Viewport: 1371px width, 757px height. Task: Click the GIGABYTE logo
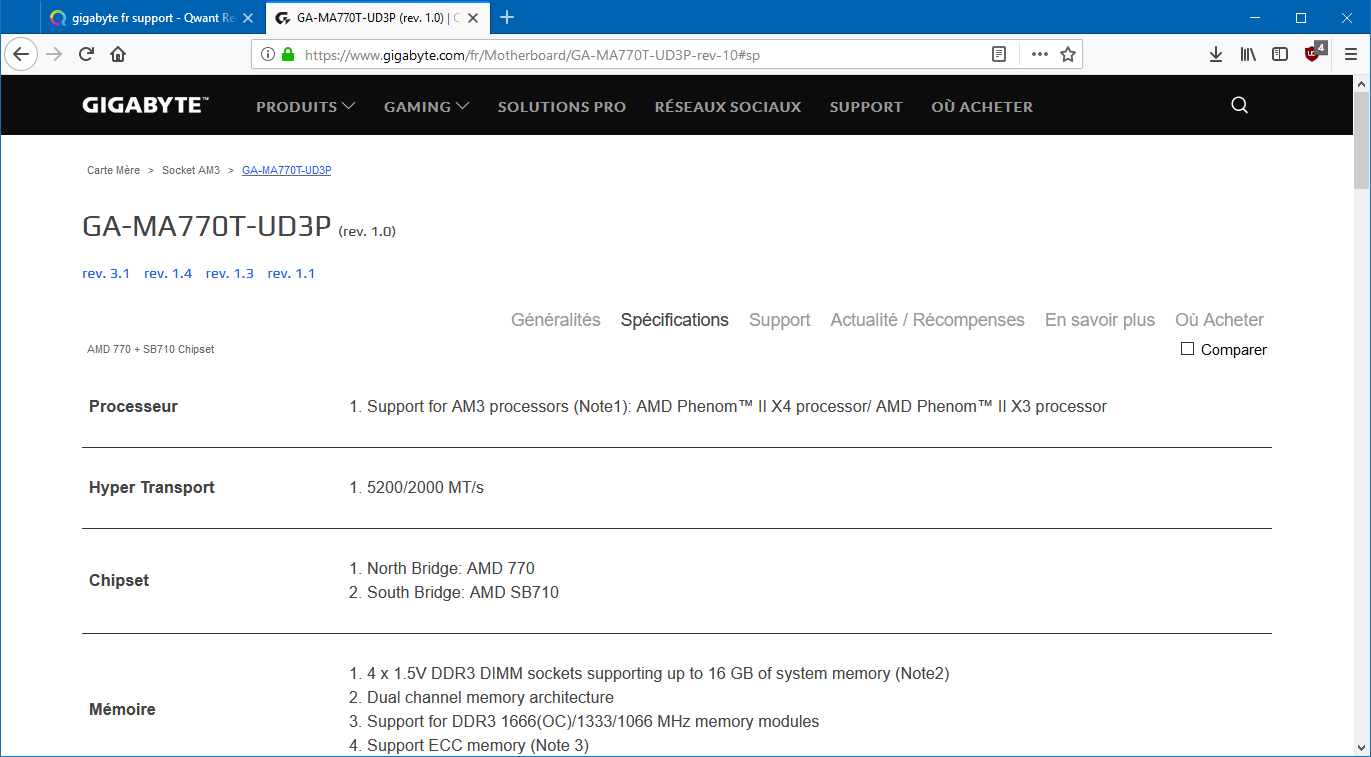[x=146, y=105]
